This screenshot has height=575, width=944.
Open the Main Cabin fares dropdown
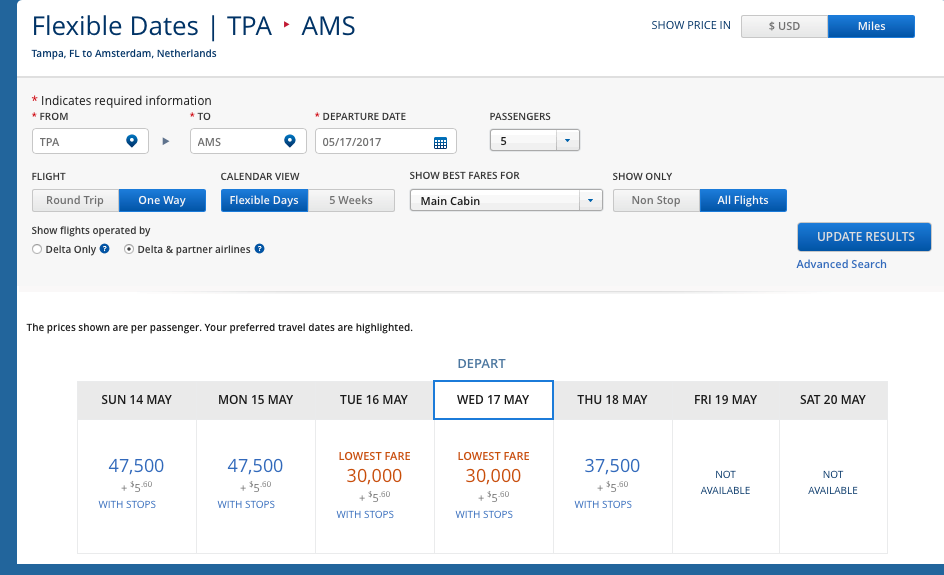tap(506, 200)
